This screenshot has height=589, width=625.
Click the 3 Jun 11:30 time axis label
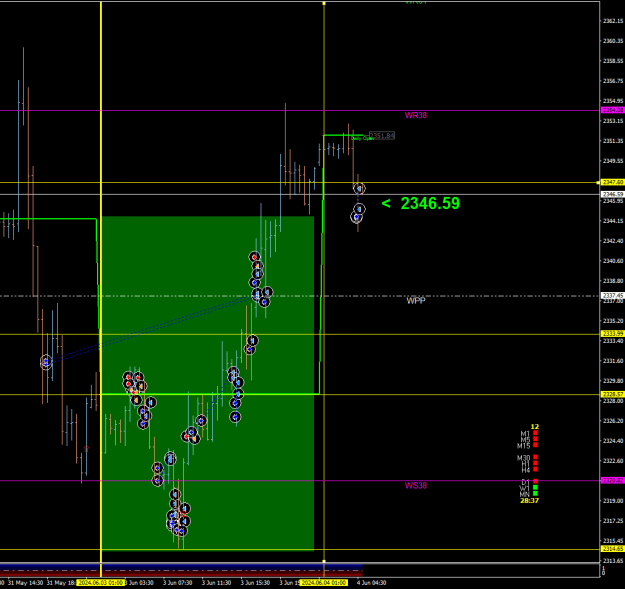(216, 583)
